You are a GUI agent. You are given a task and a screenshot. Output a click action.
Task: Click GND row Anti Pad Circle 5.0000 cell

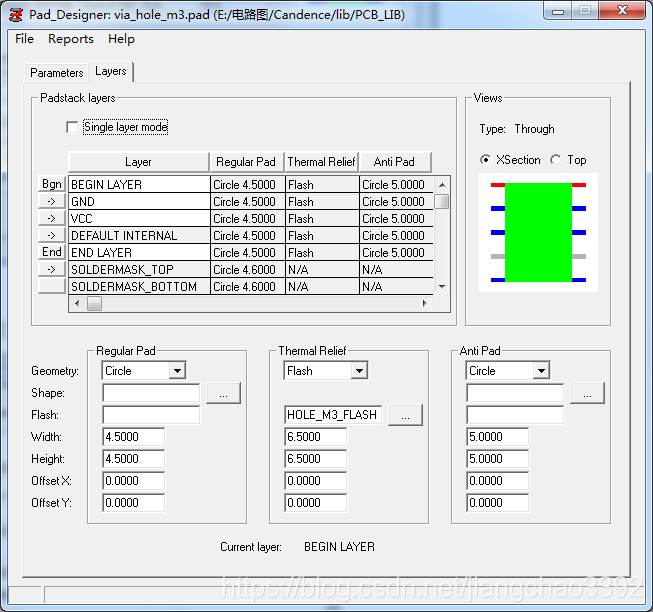click(396, 202)
